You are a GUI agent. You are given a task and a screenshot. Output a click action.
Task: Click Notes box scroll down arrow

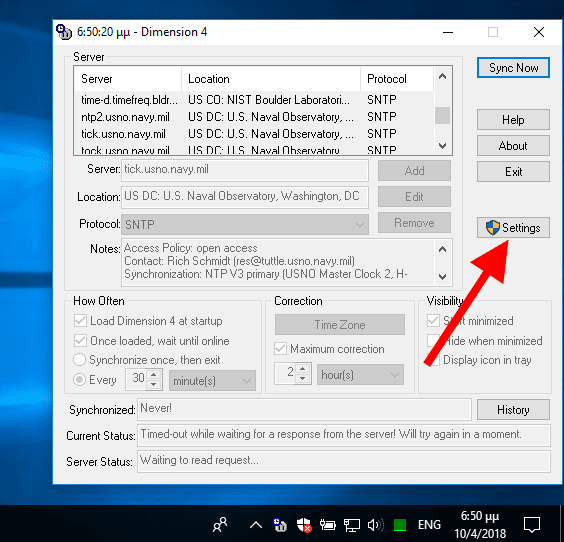[x=442, y=277]
